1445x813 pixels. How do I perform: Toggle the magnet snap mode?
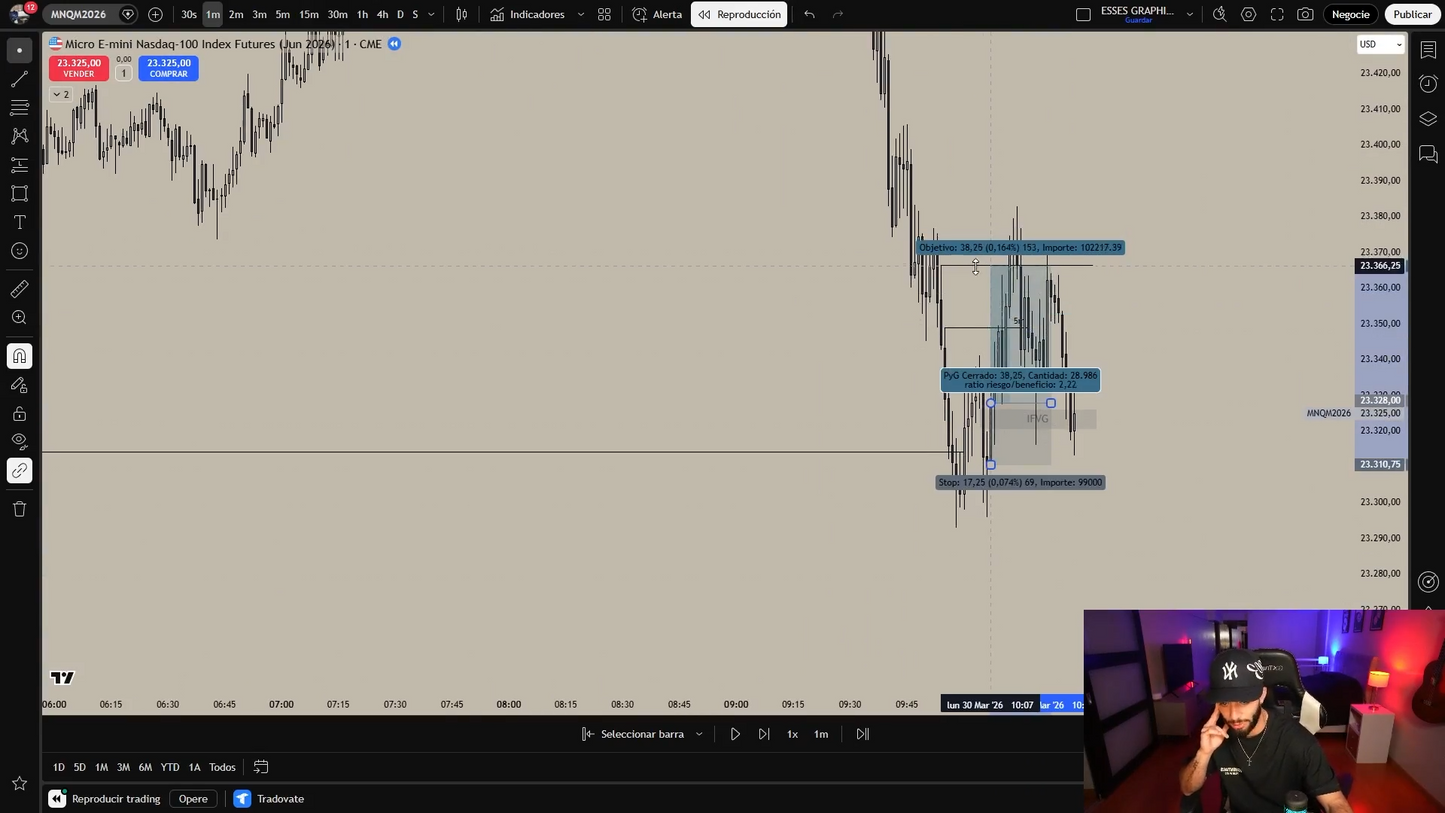coord(19,356)
